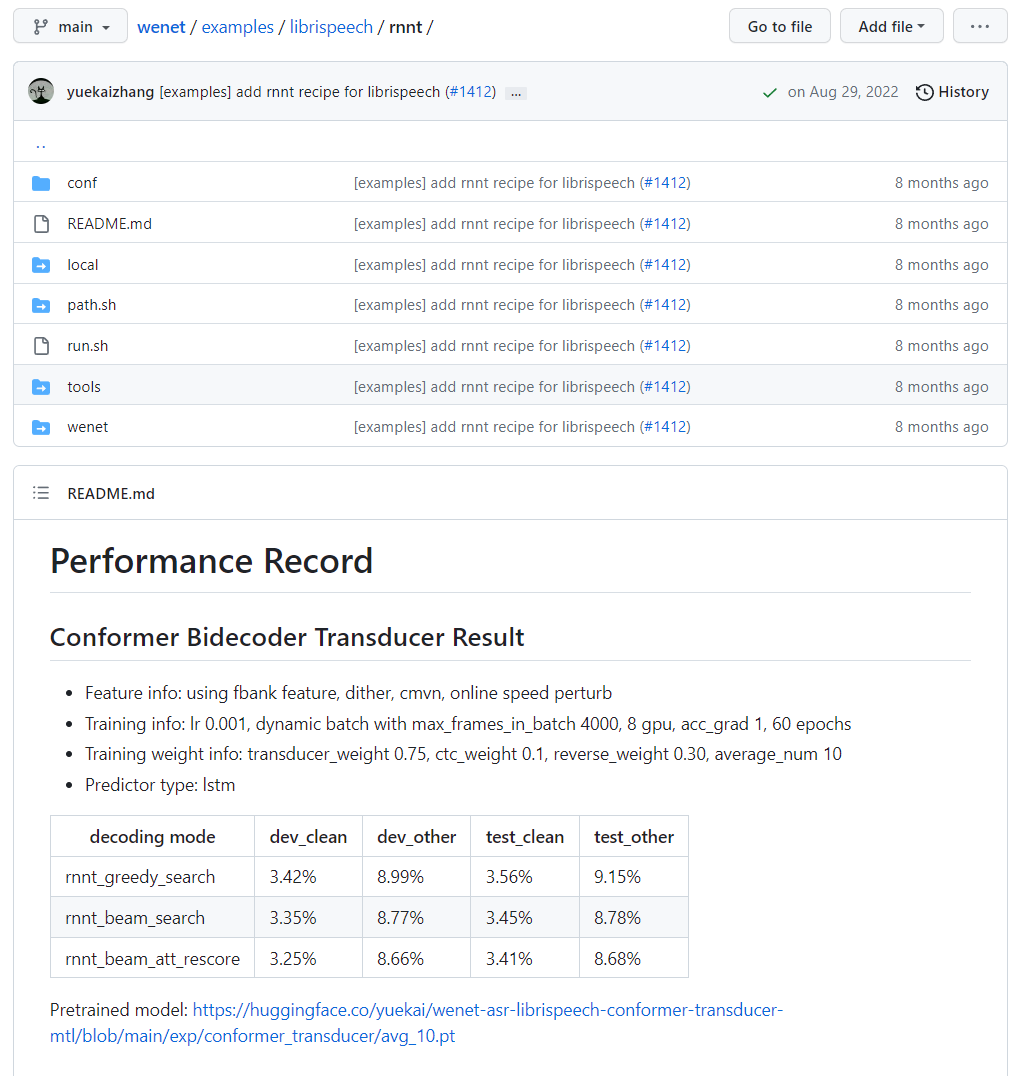The width and height of the screenshot is (1019, 1076).
Task: Open the examples breadcrumb
Action: 237,26
